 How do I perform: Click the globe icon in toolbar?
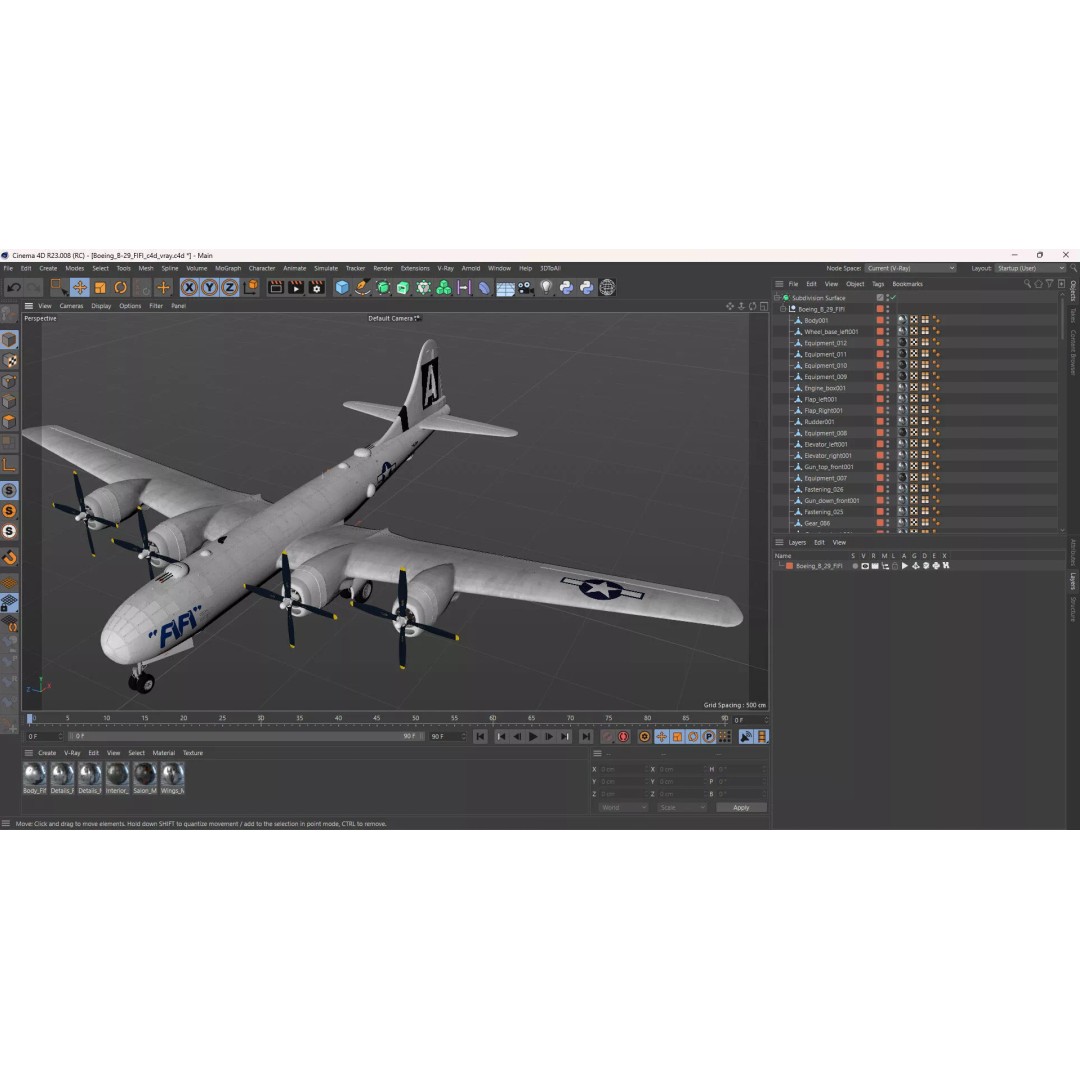click(x=607, y=287)
